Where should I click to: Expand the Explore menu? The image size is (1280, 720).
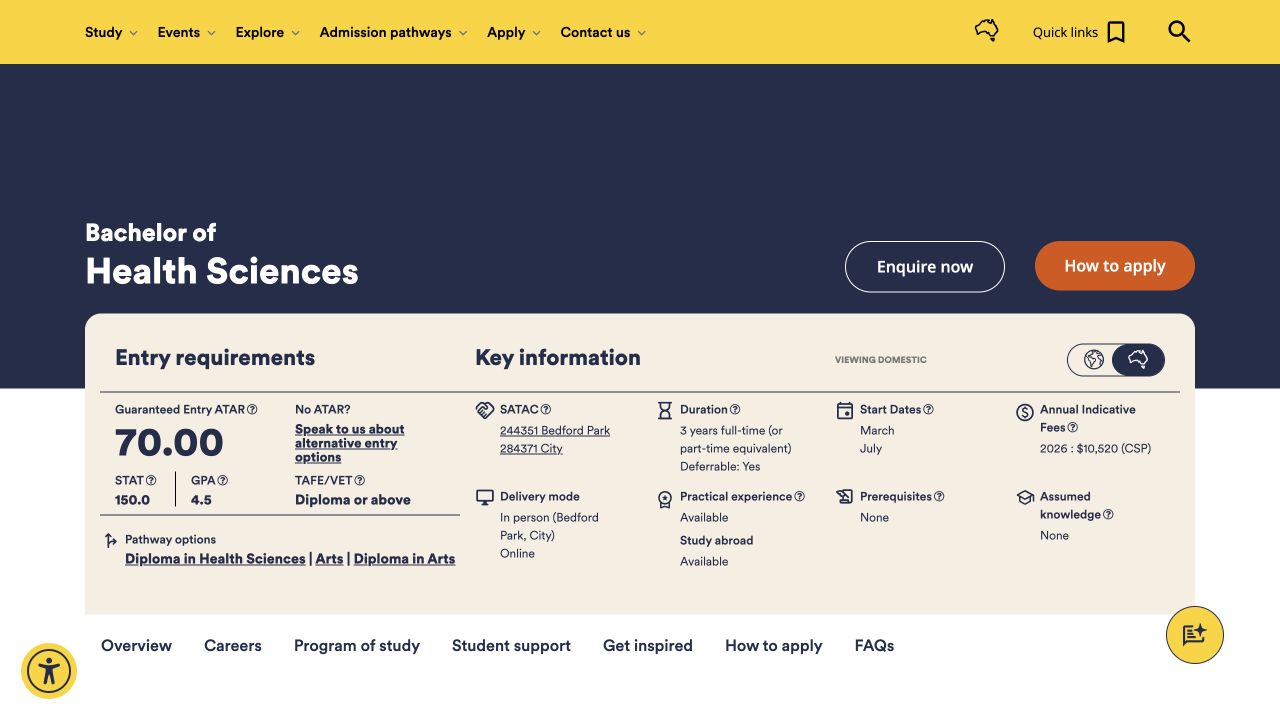268,32
